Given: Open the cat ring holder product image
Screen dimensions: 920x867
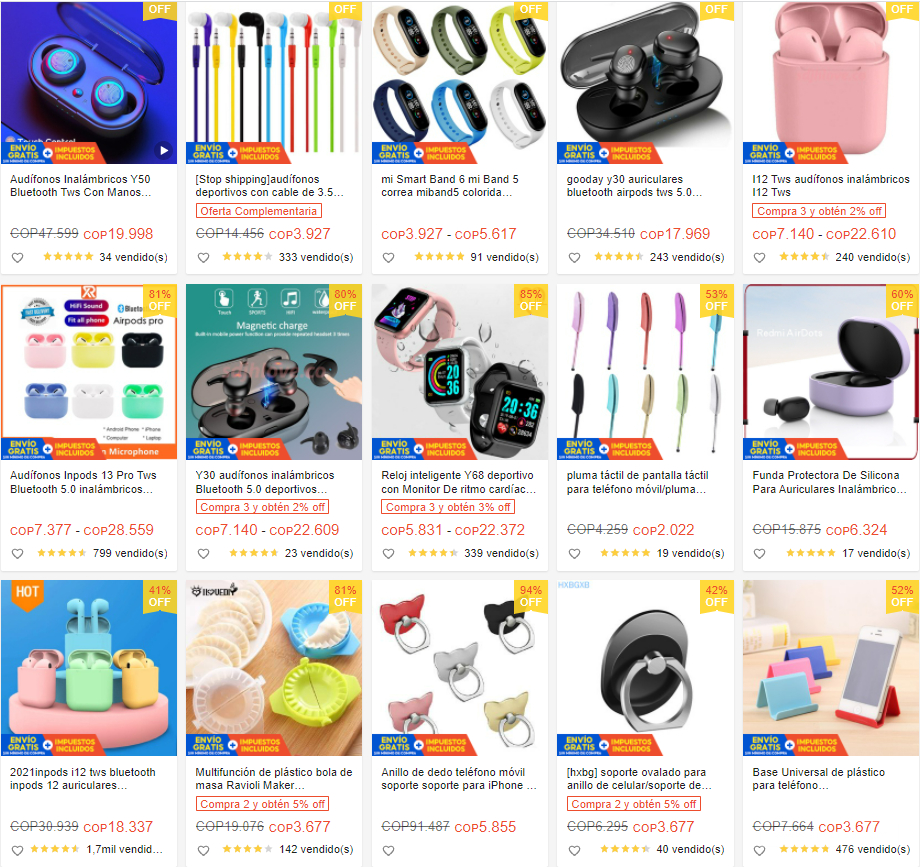Looking at the screenshot, I should [459, 668].
